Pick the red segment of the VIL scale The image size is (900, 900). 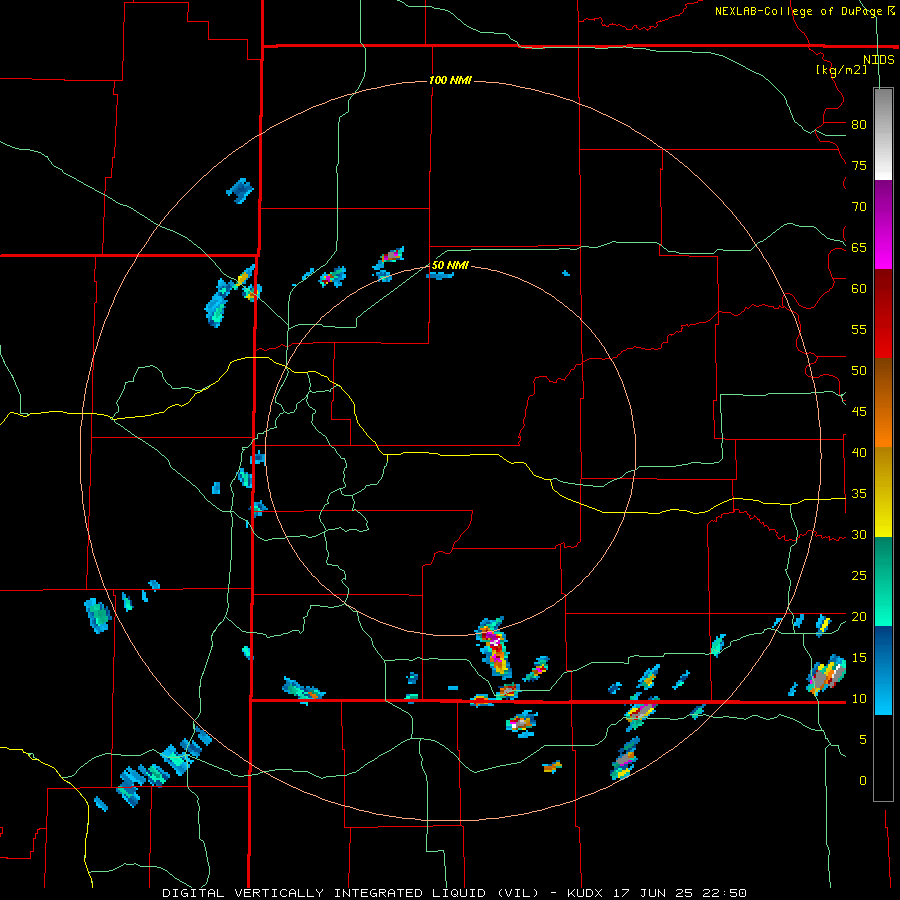883,313
